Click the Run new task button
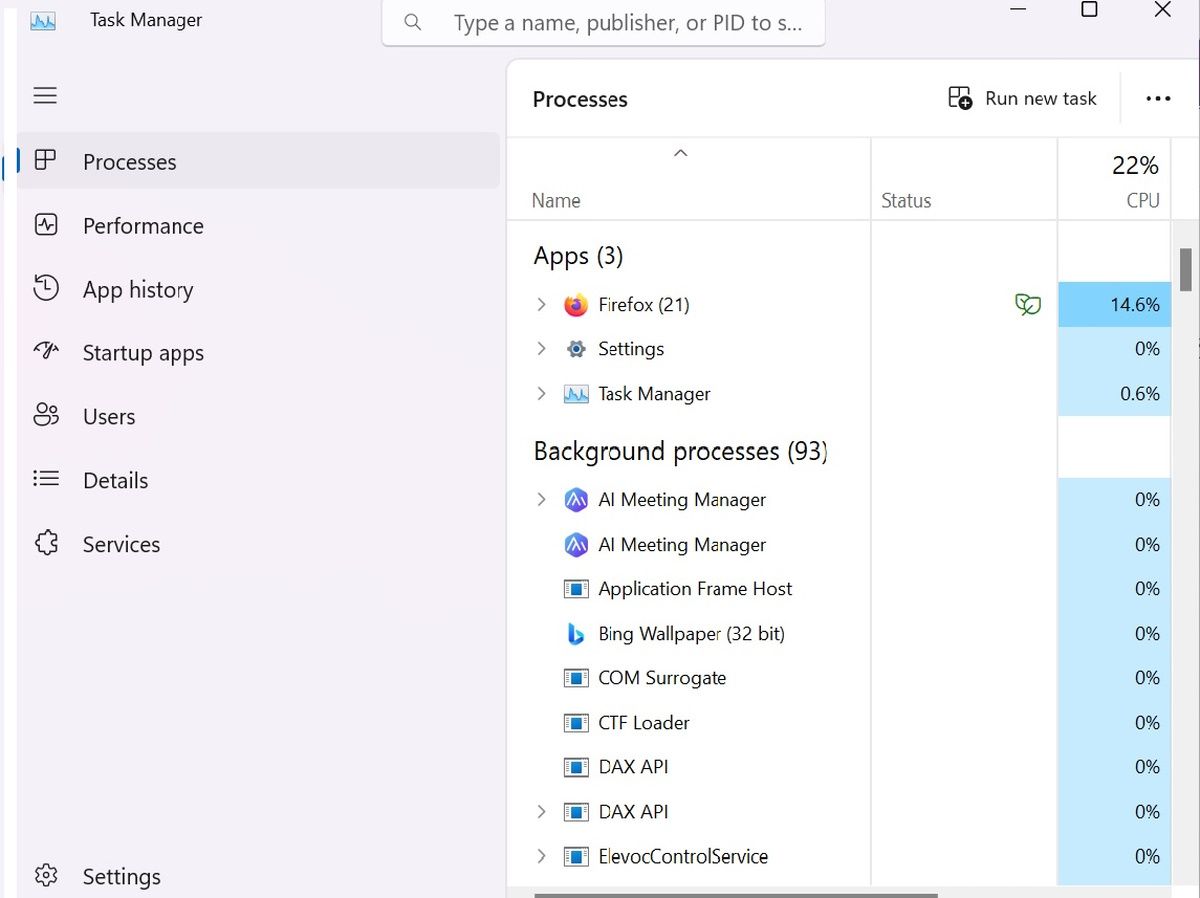Screen dimensions: 1200x898 coord(1022,98)
